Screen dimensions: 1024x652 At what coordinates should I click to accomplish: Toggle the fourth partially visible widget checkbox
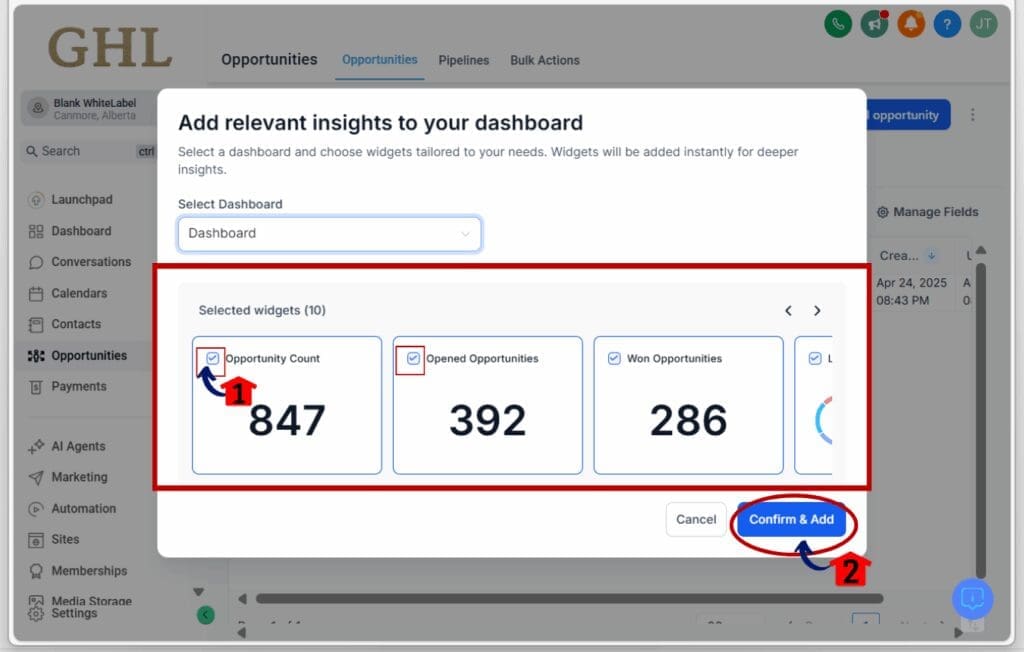(x=814, y=358)
